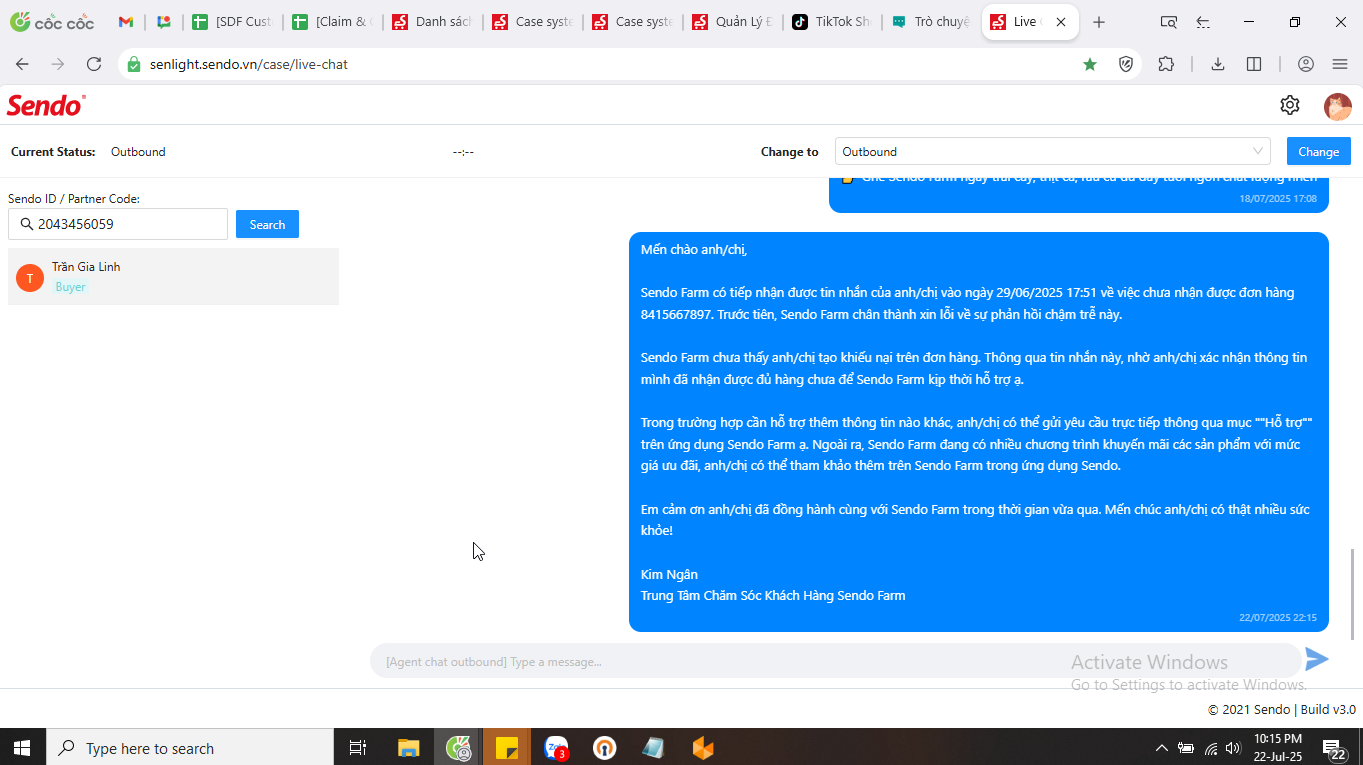Open a new browser tab
Viewport: 1363px width, 765px height.
[x=1099, y=22]
